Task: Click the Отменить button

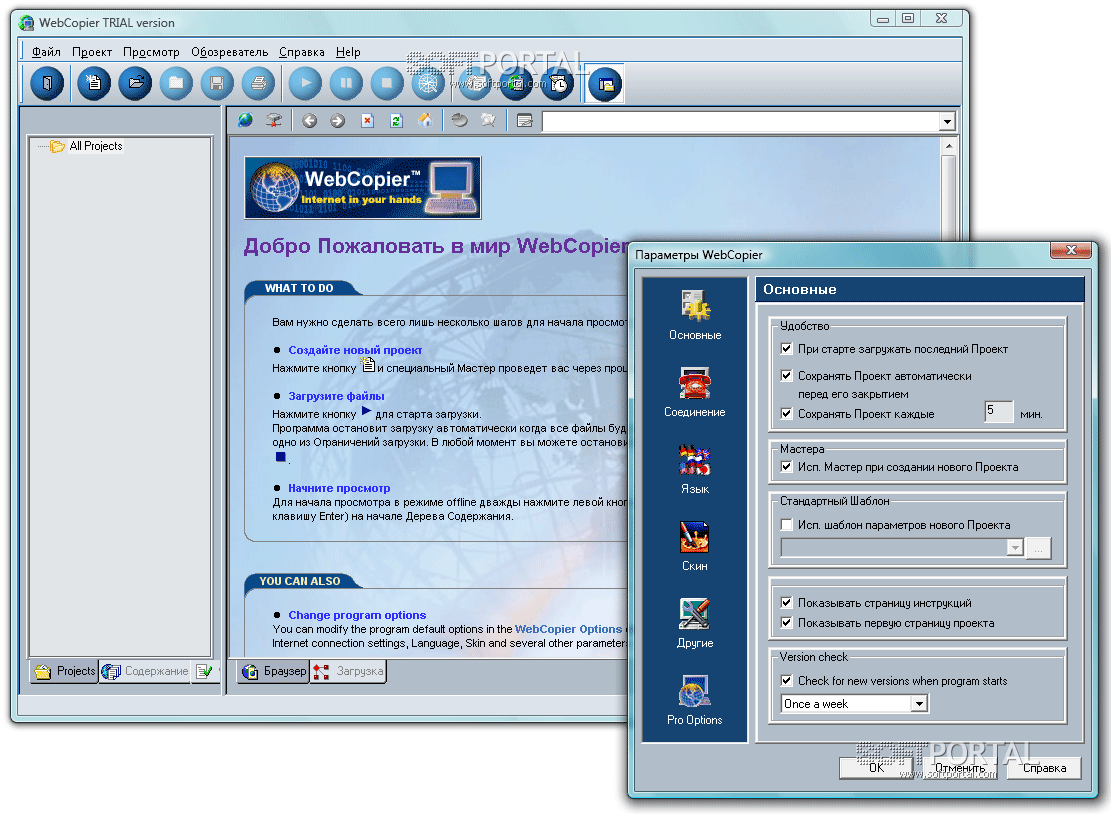Action: point(960,768)
